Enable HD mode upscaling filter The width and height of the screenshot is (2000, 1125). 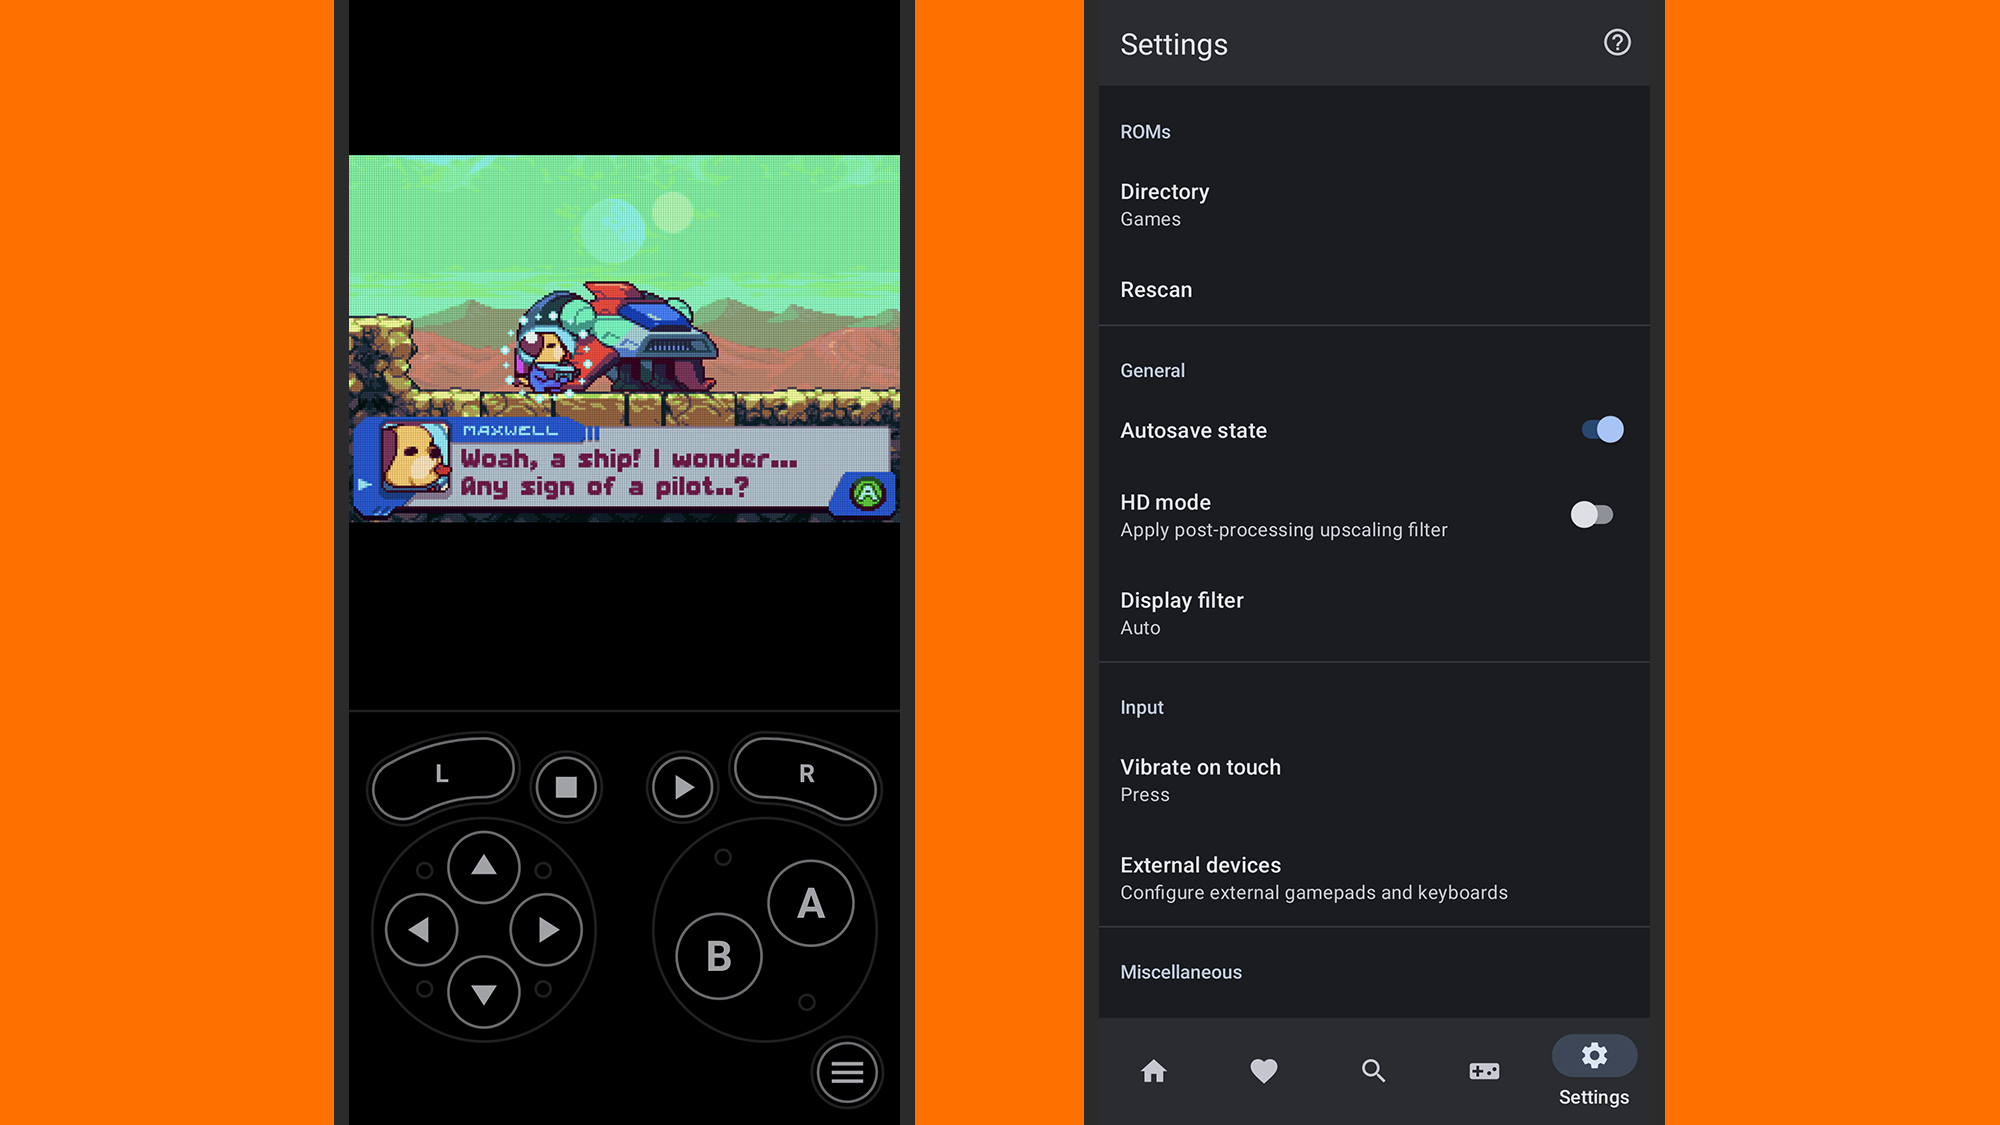click(1593, 514)
